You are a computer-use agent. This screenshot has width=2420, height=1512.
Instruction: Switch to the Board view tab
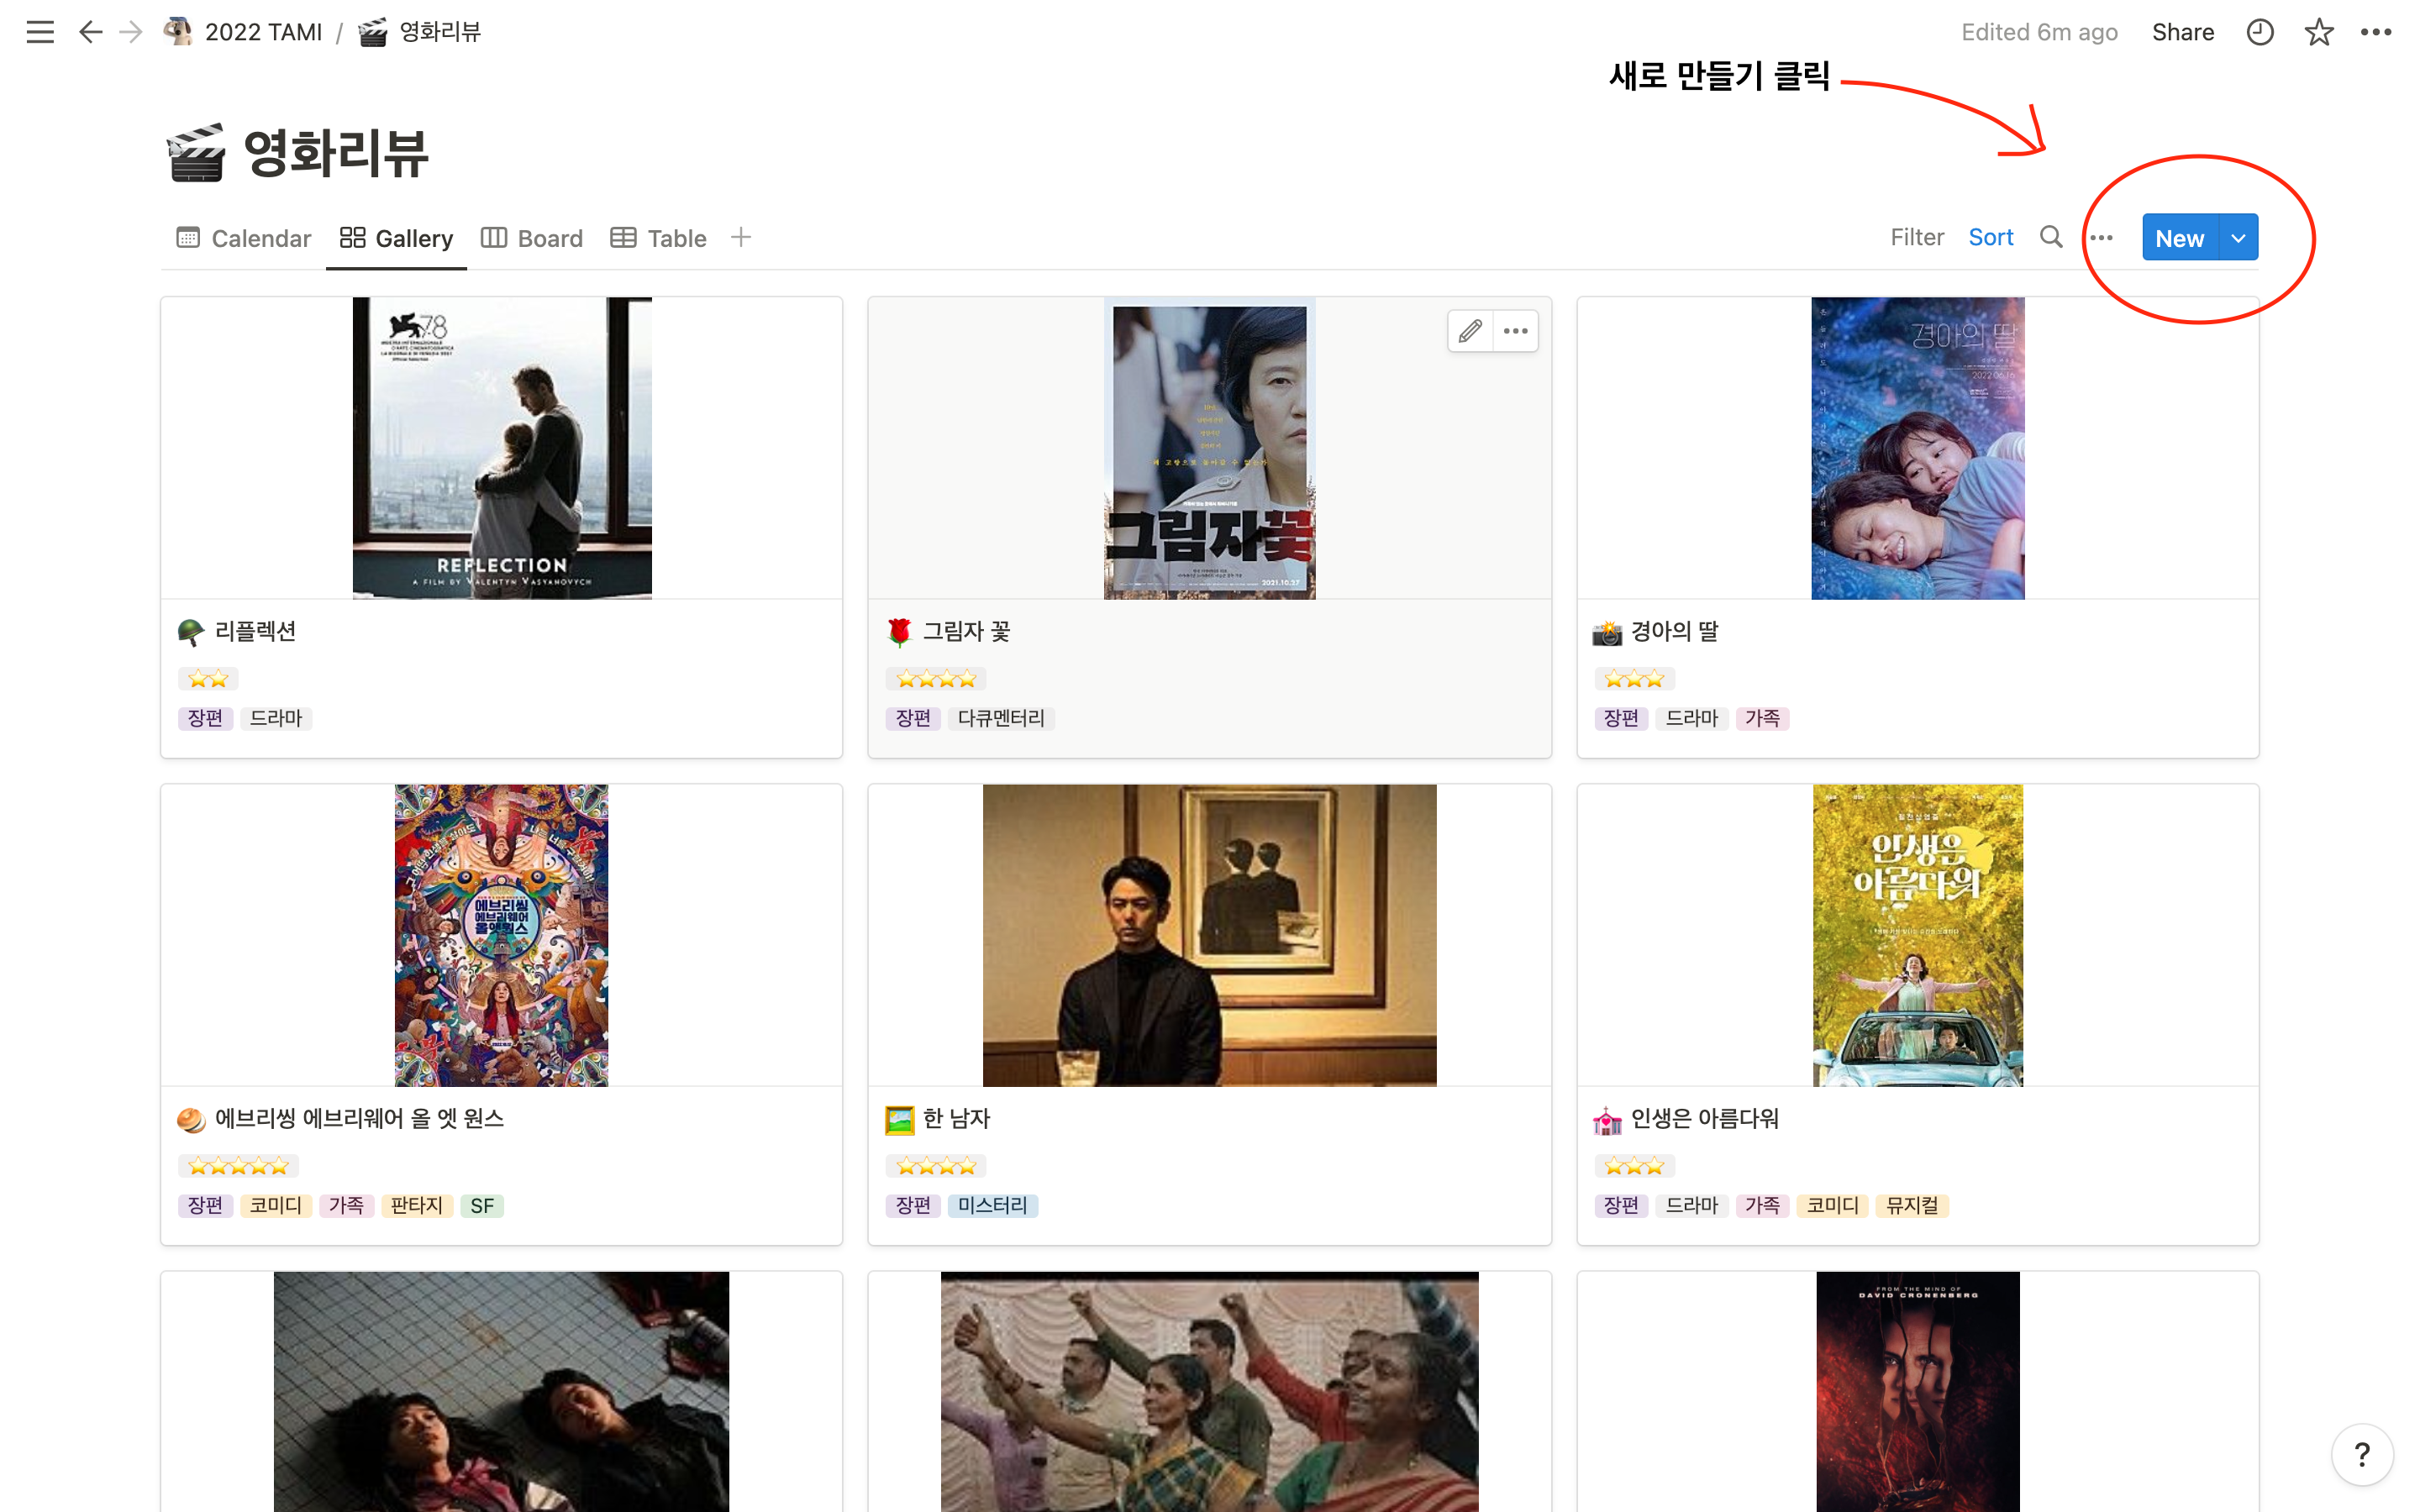point(532,238)
